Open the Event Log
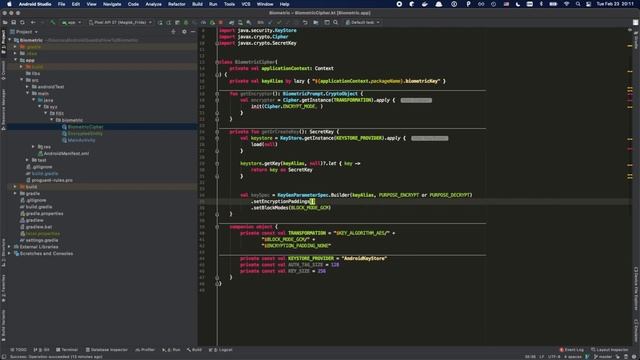 pyautogui.click(x=571, y=350)
